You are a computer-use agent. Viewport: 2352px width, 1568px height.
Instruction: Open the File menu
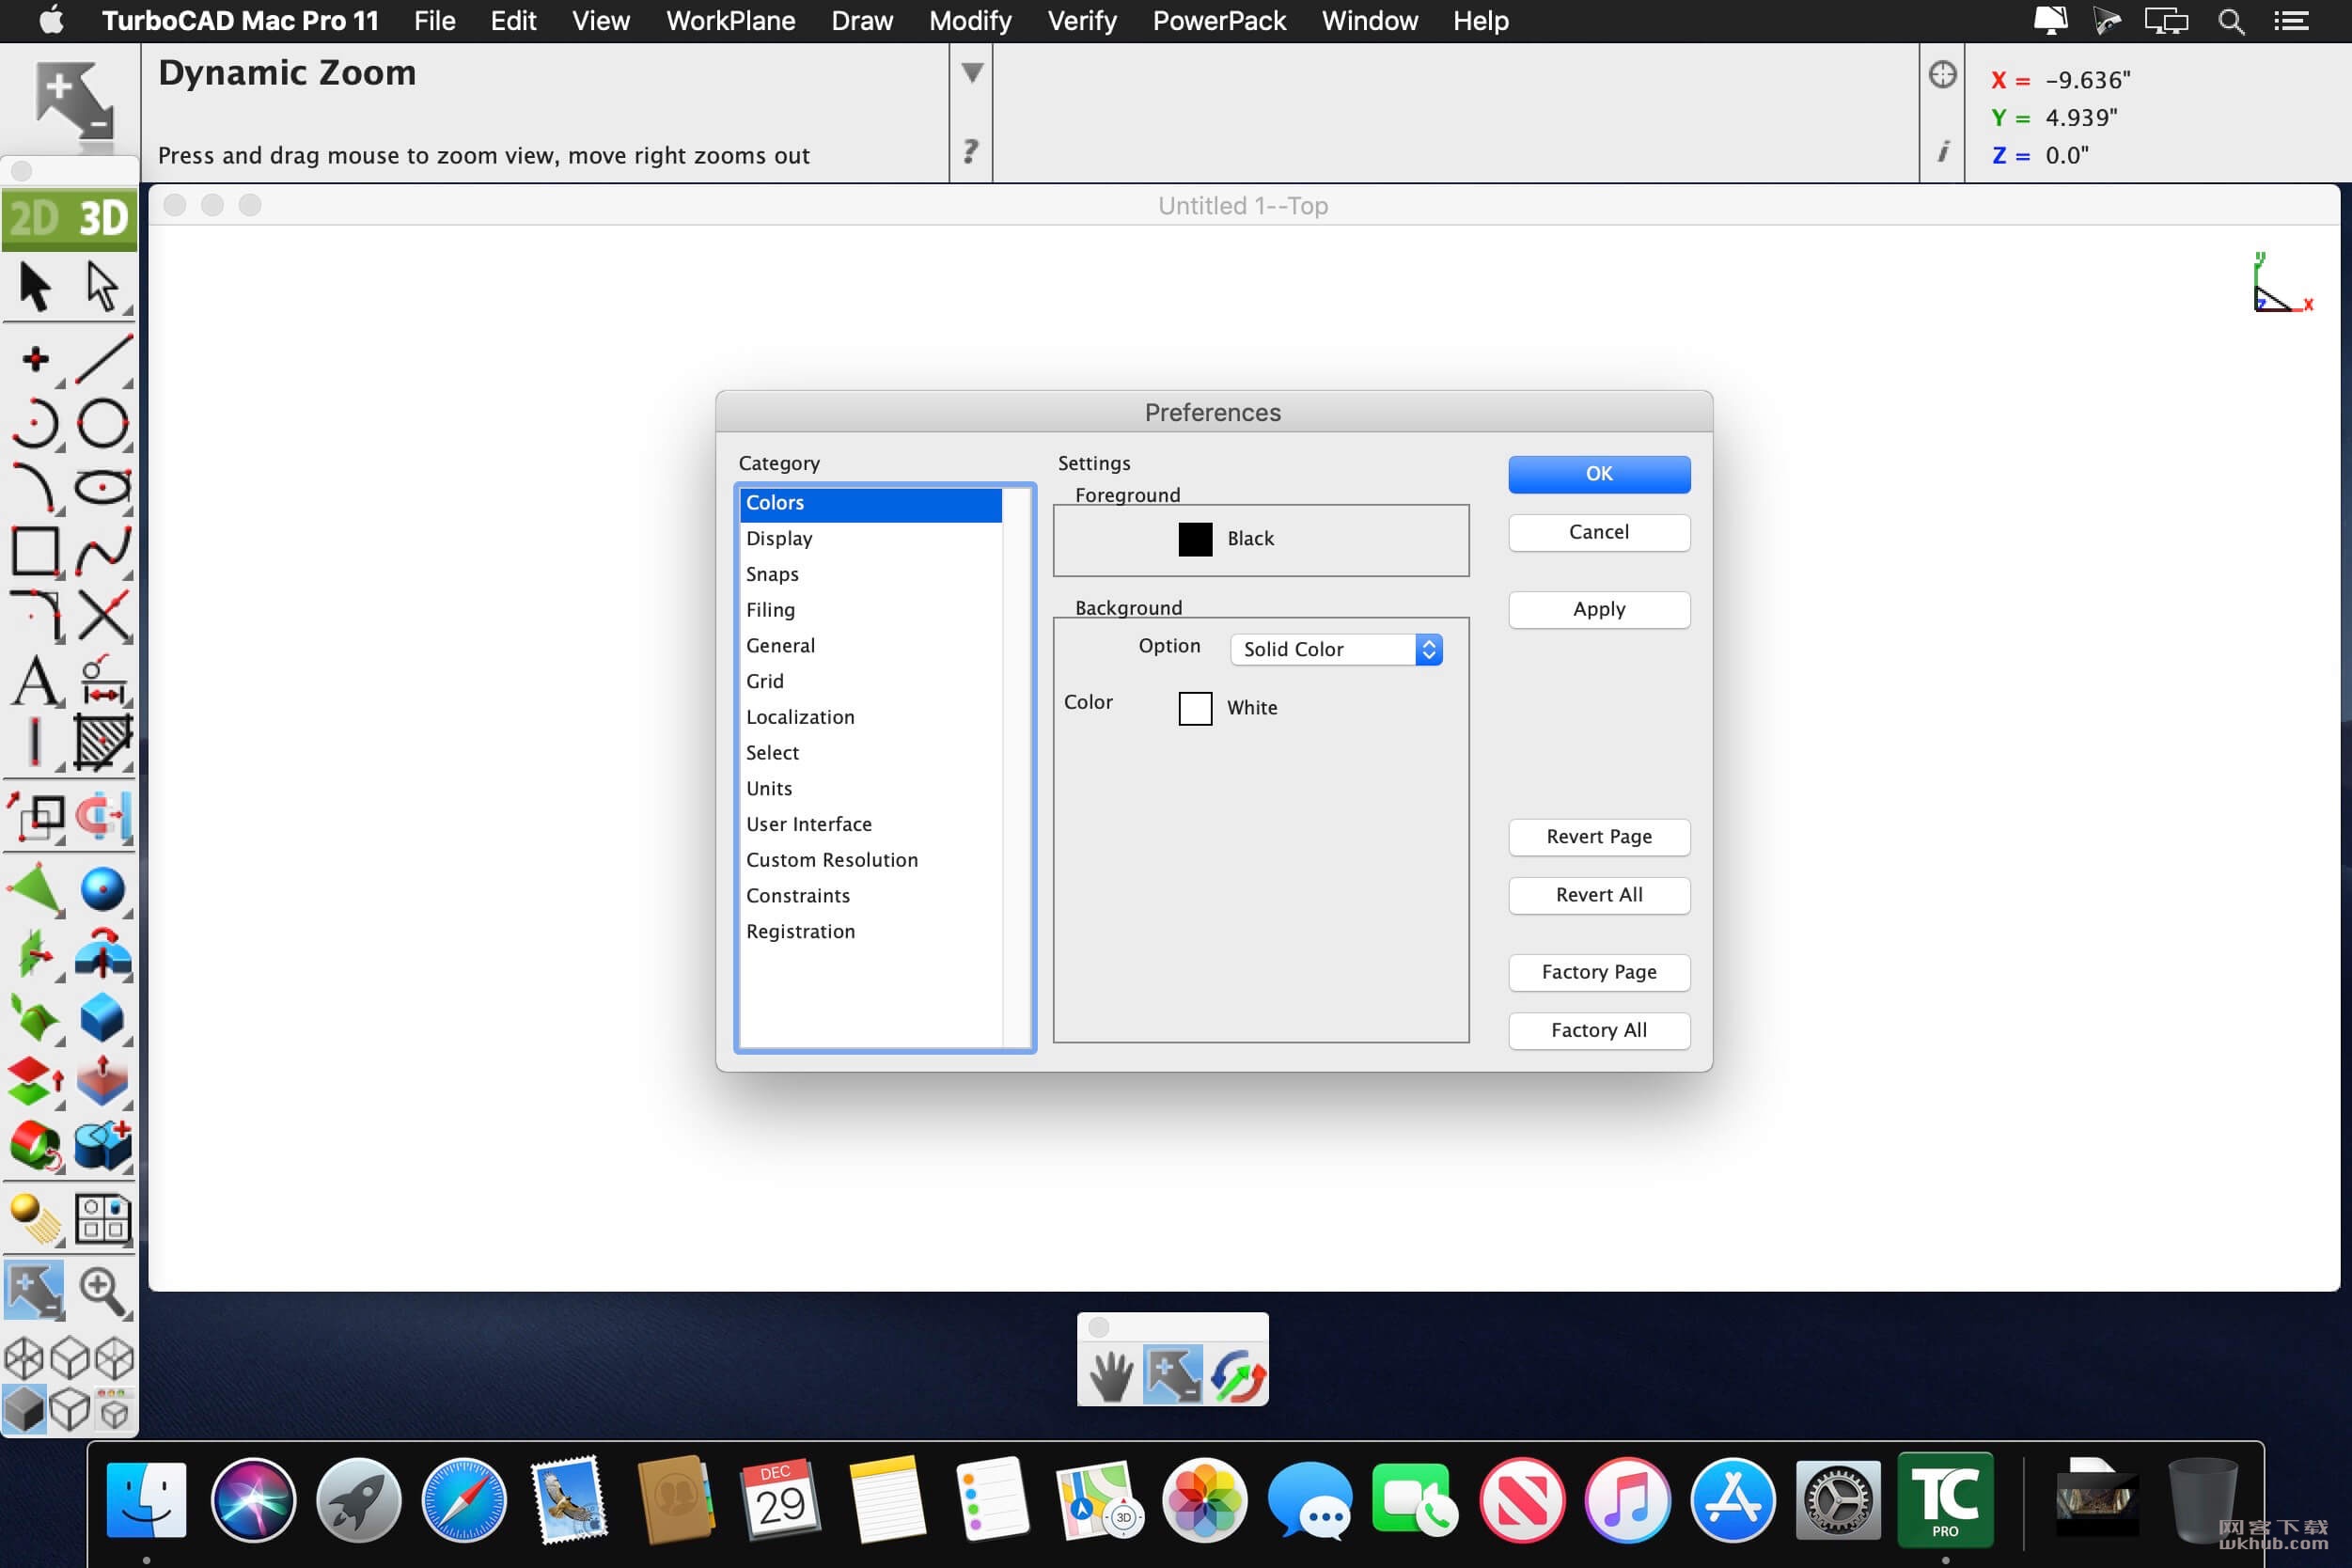[x=435, y=21]
